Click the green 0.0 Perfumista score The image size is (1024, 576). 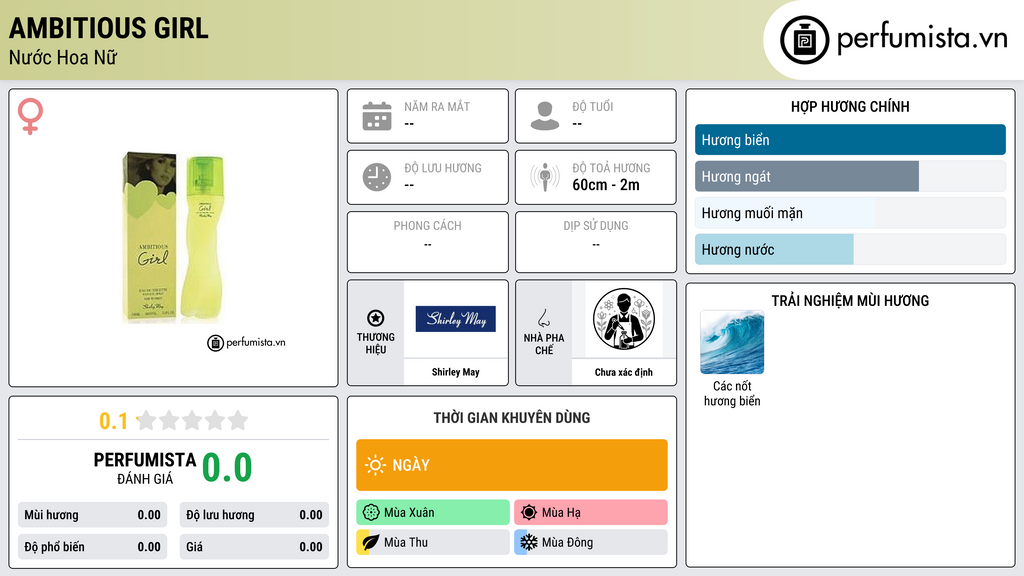(227, 468)
